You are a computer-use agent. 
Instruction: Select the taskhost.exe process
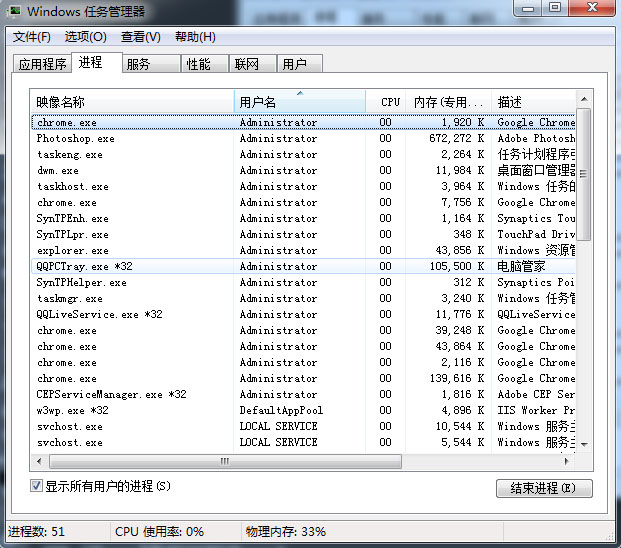pyautogui.click(x=303, y=186)
